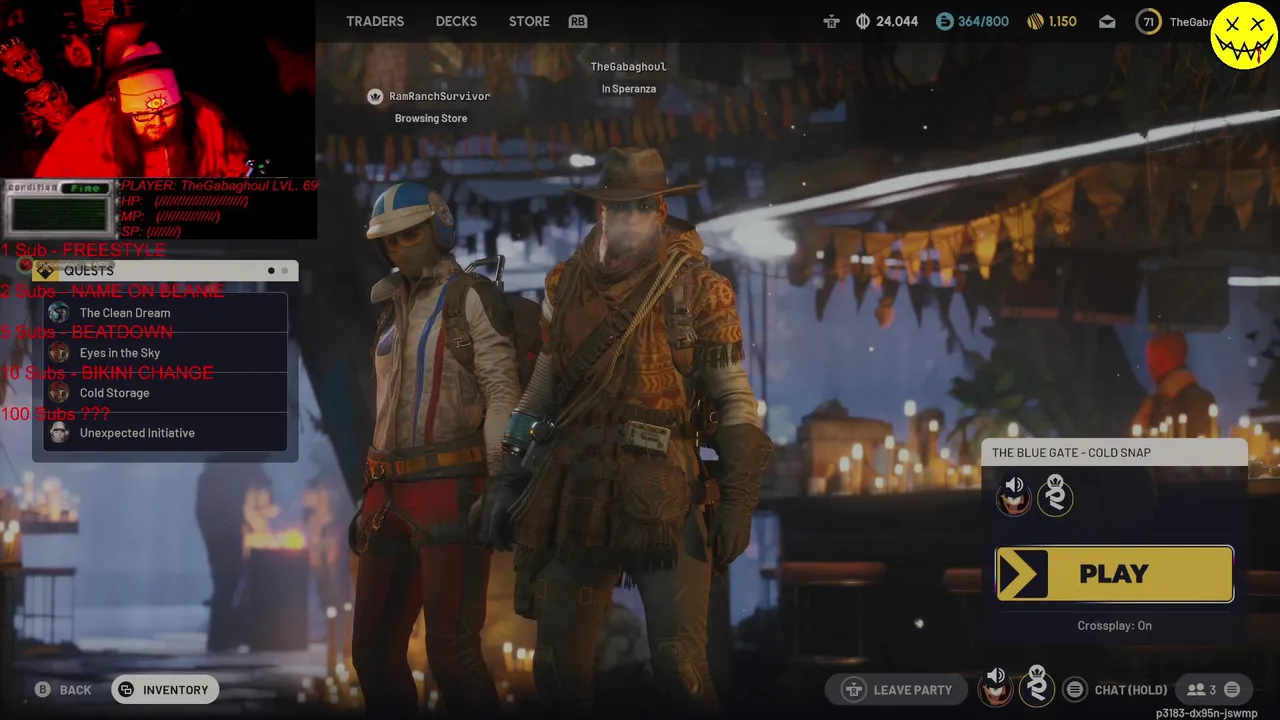Click the coin balance showing 24,044
1280x720 pixels.
coord(897,21)
